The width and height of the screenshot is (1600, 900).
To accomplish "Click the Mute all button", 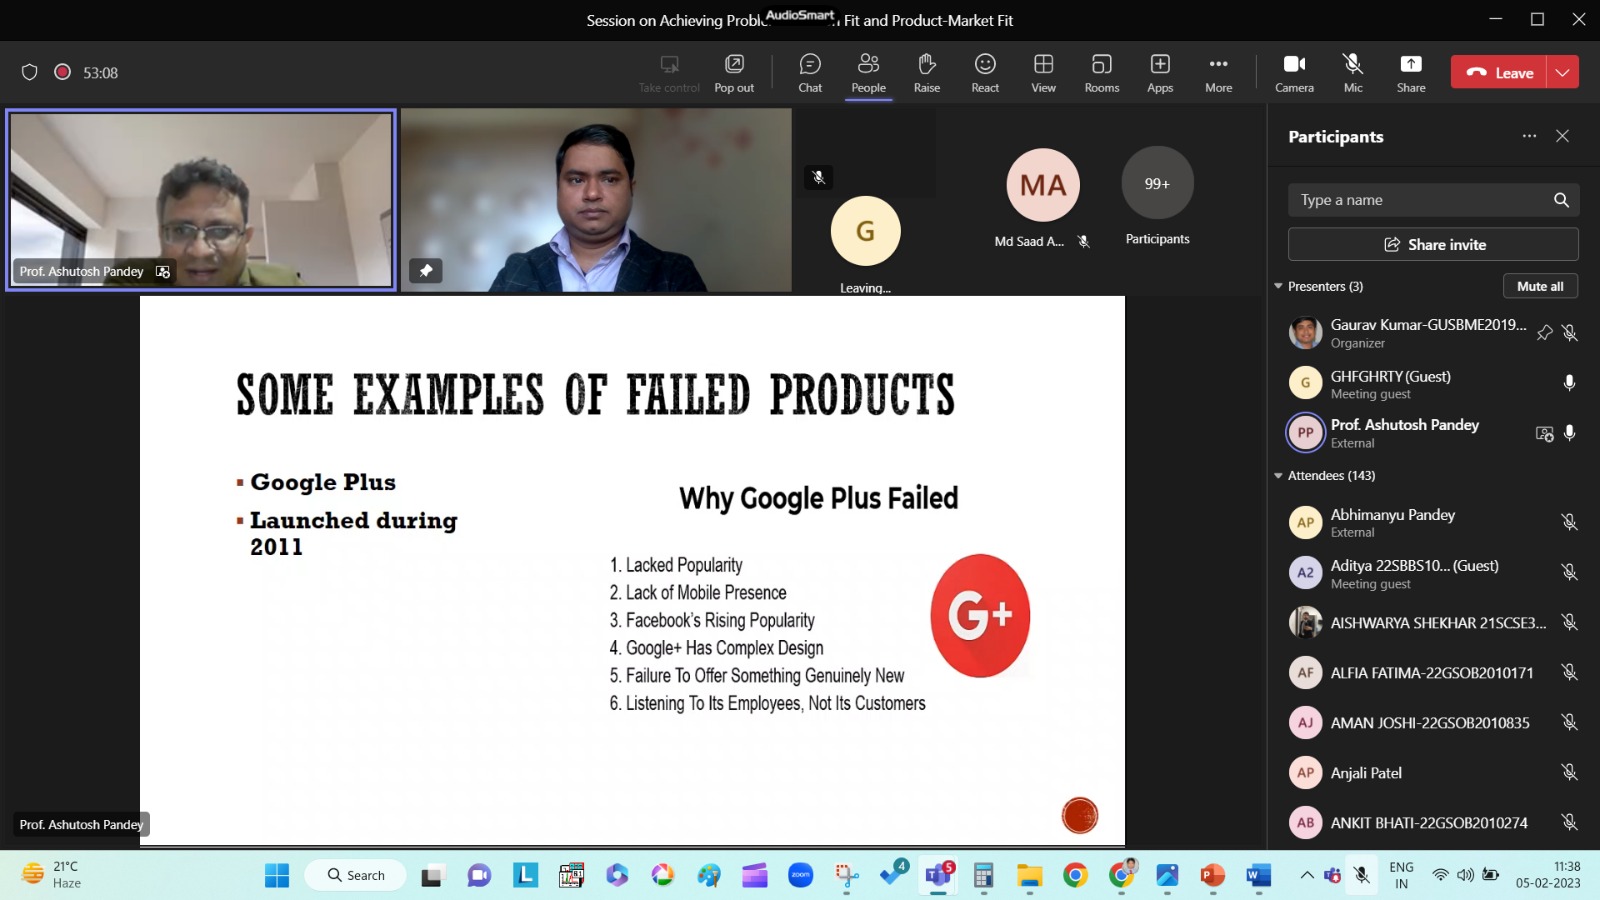I will 1540,286.
